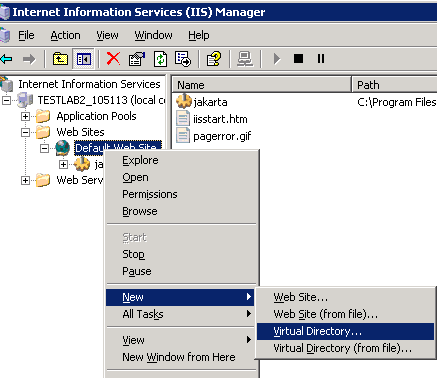The height and width of the screenshot is (378, 437).
Task: Click the TESTLAB2_105113 computer icon
Action: pos(25,100)
